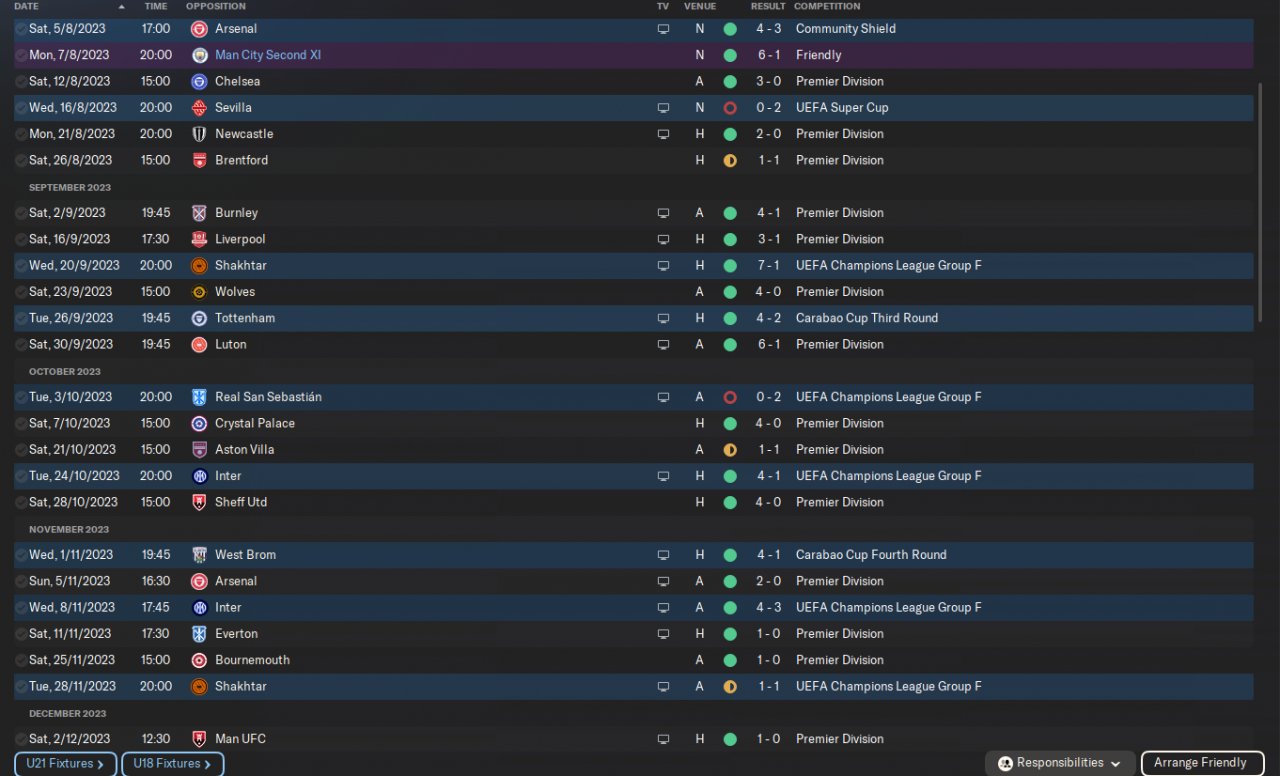
Task: Click the Man UFC club badge
Action: pyautogui.click(x=199, y=740)
